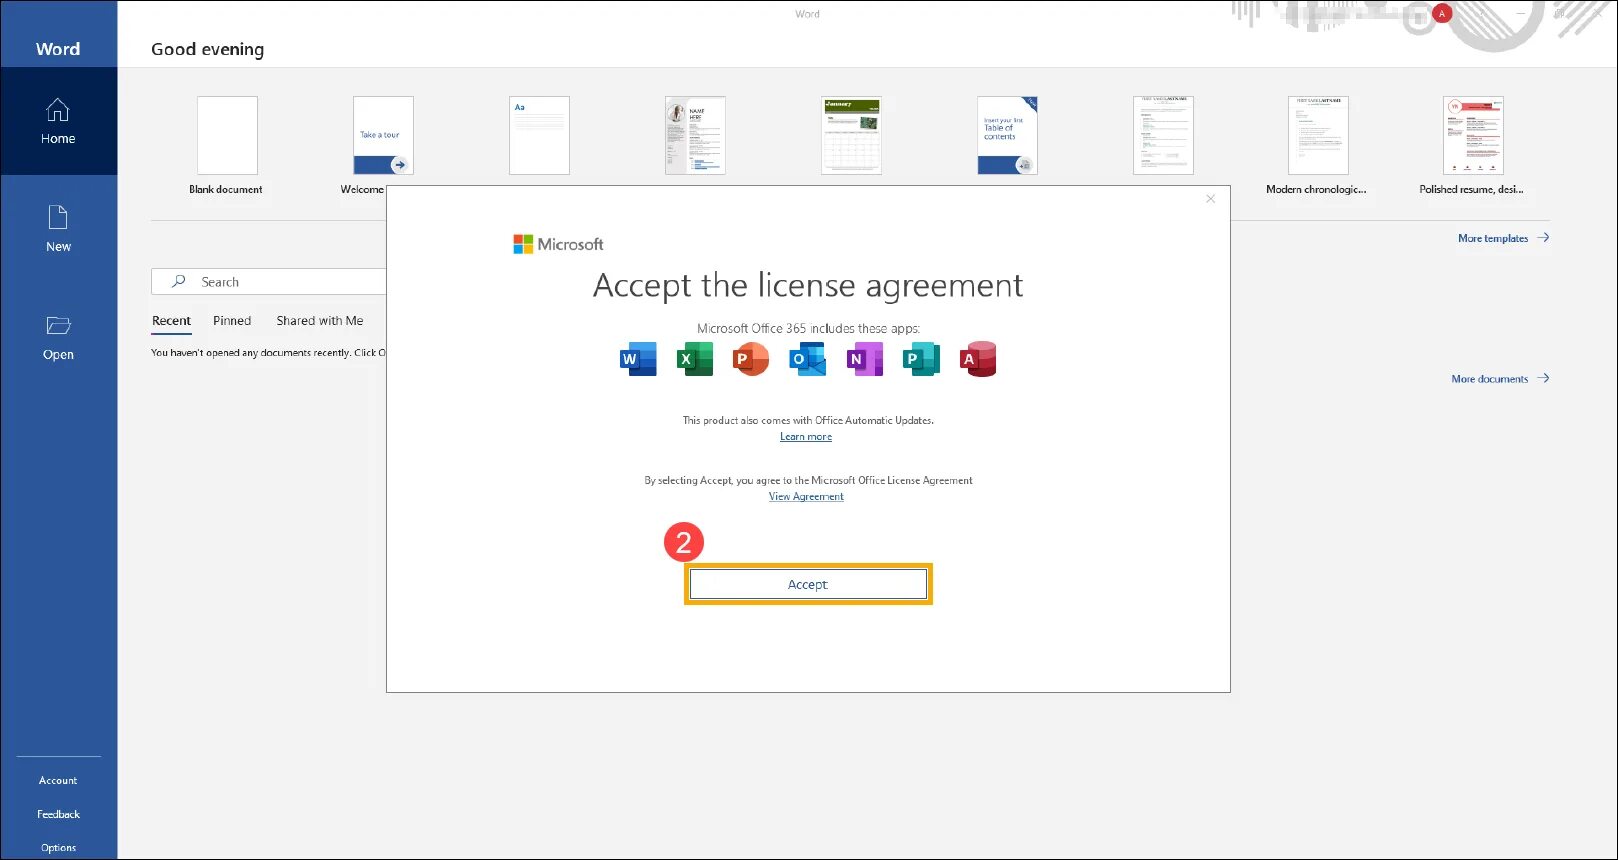Select Open in the Word sidebar

point(58,338)
